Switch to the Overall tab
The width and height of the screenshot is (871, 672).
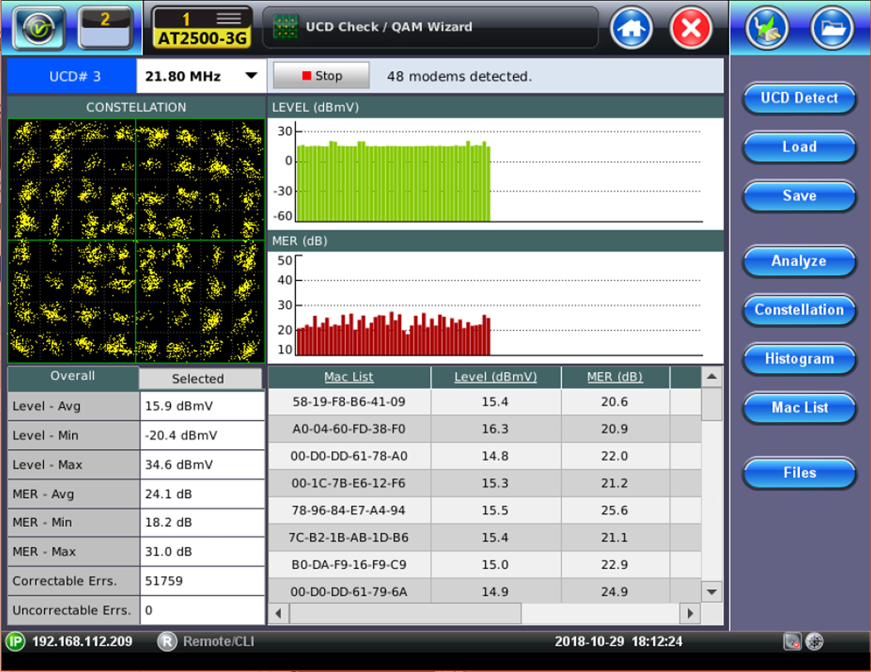tap(73, 377)
